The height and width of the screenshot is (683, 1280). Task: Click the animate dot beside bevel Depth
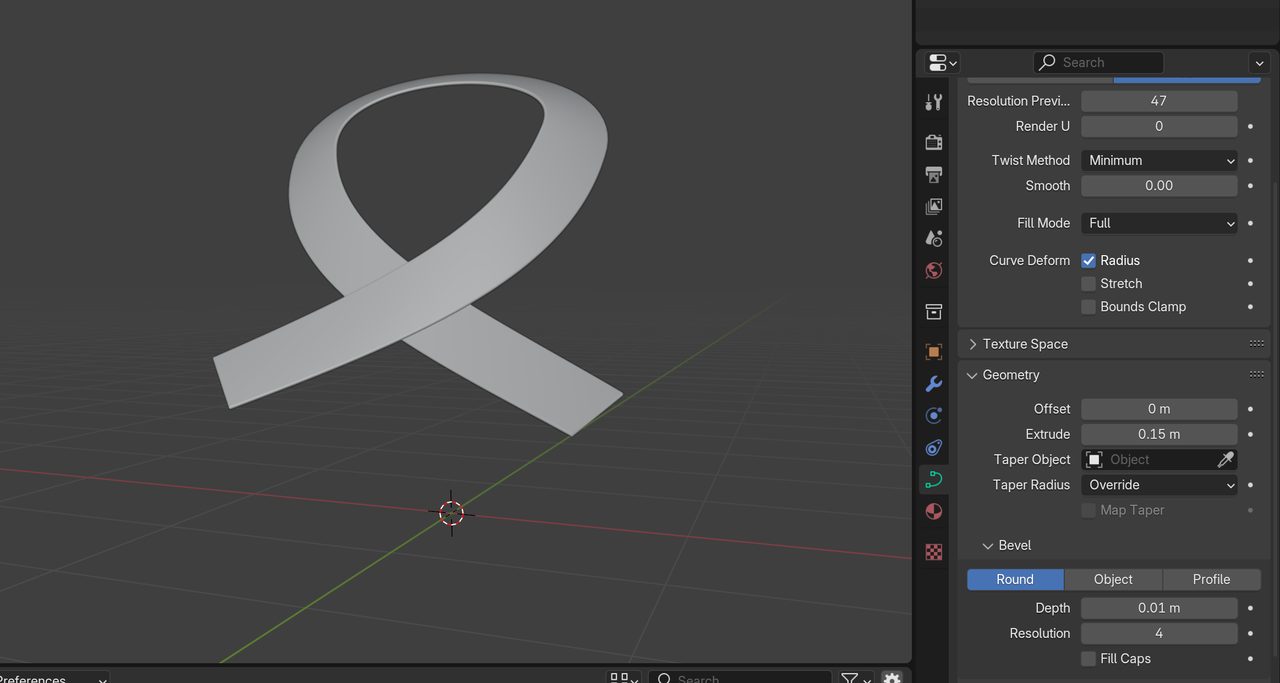(x=1250, y=608)
